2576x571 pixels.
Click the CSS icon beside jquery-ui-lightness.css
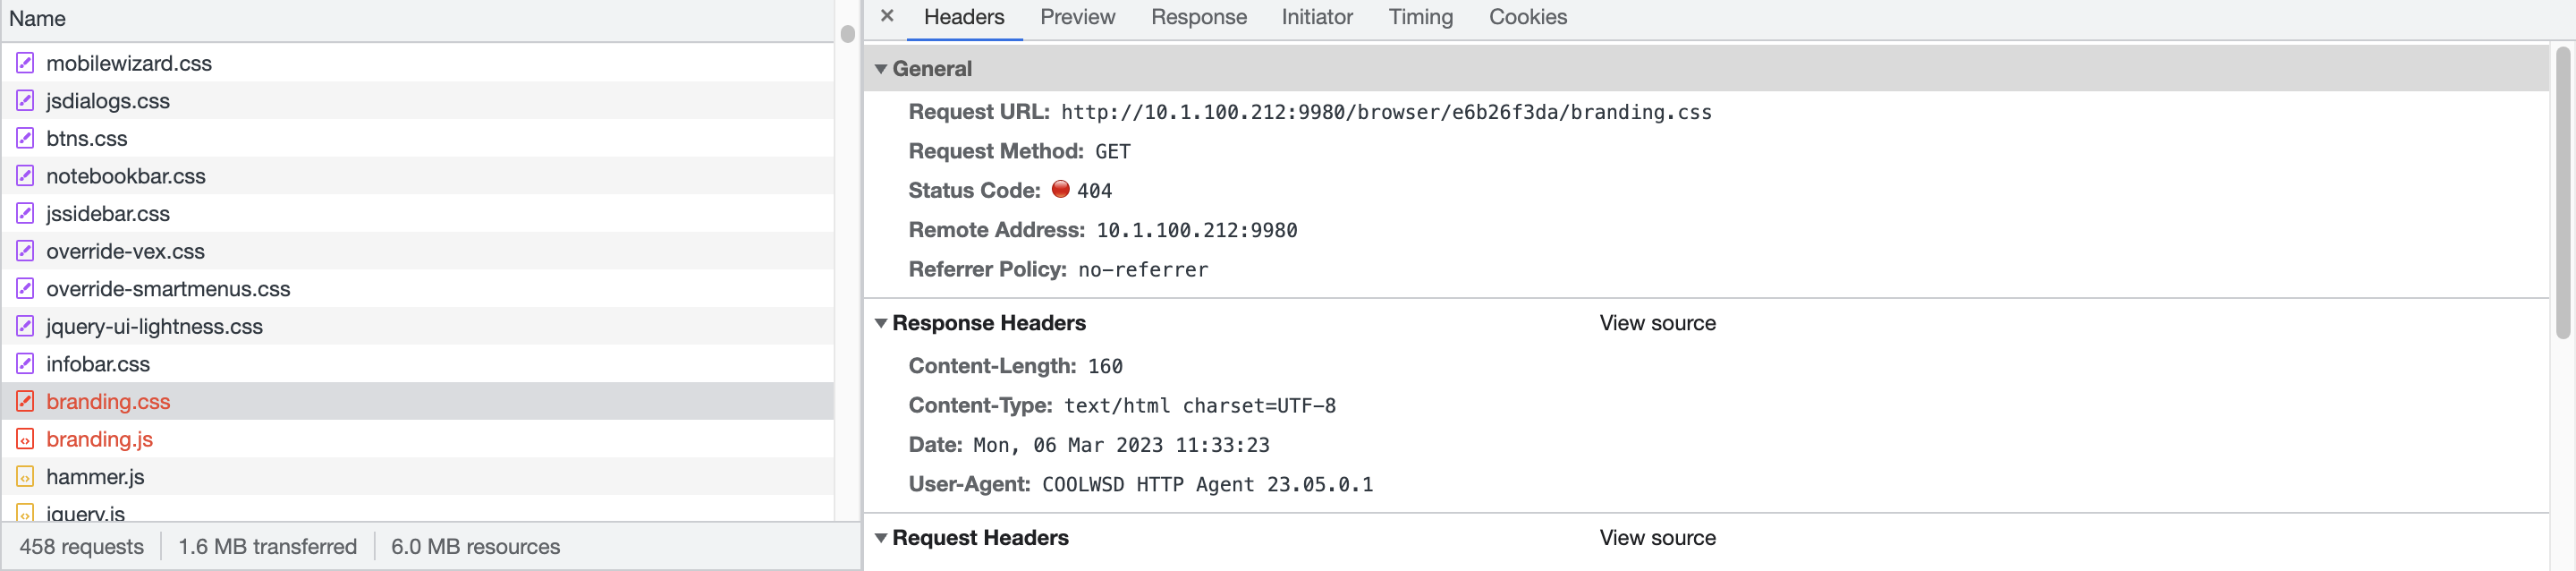[24, 326]
